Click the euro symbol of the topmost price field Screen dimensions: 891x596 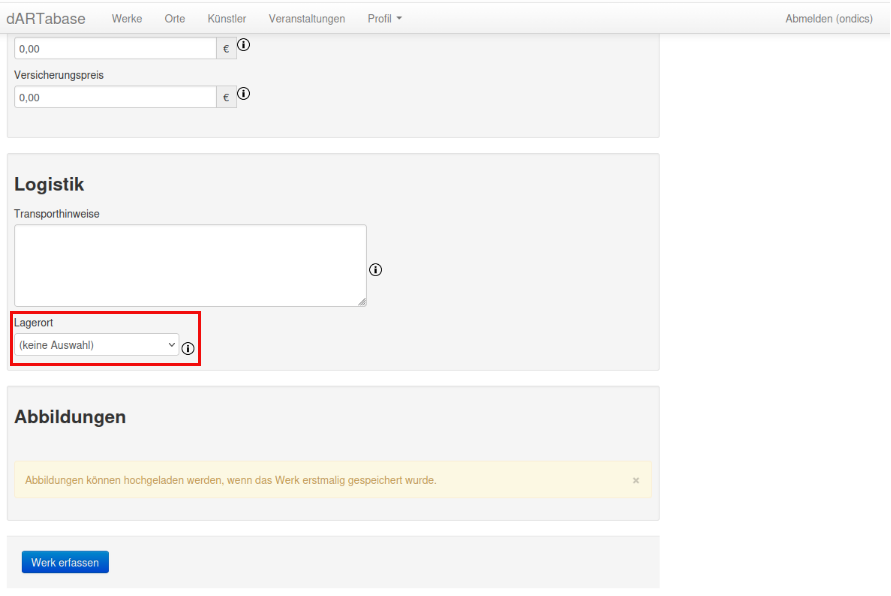click(226, 48)
